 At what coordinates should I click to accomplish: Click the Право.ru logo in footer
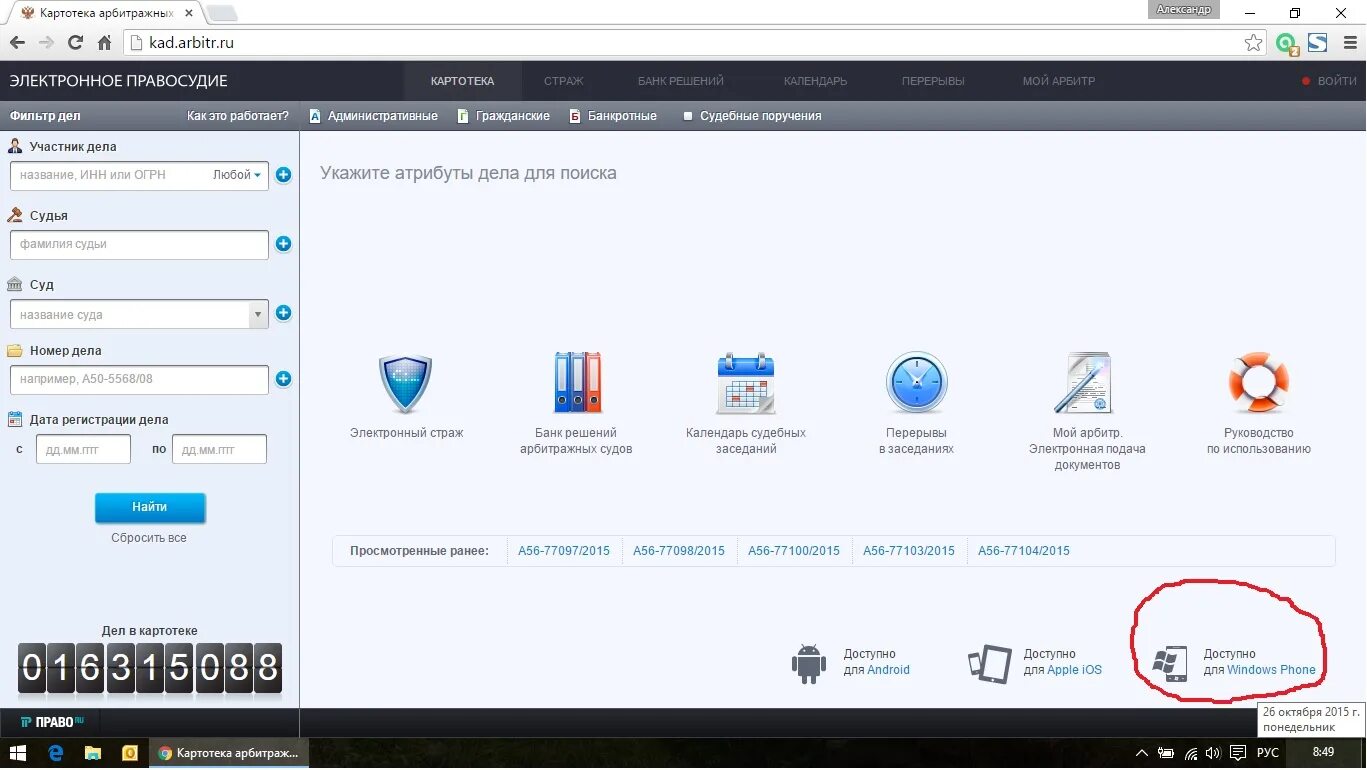pyautogui.click(x=53, y=722)
